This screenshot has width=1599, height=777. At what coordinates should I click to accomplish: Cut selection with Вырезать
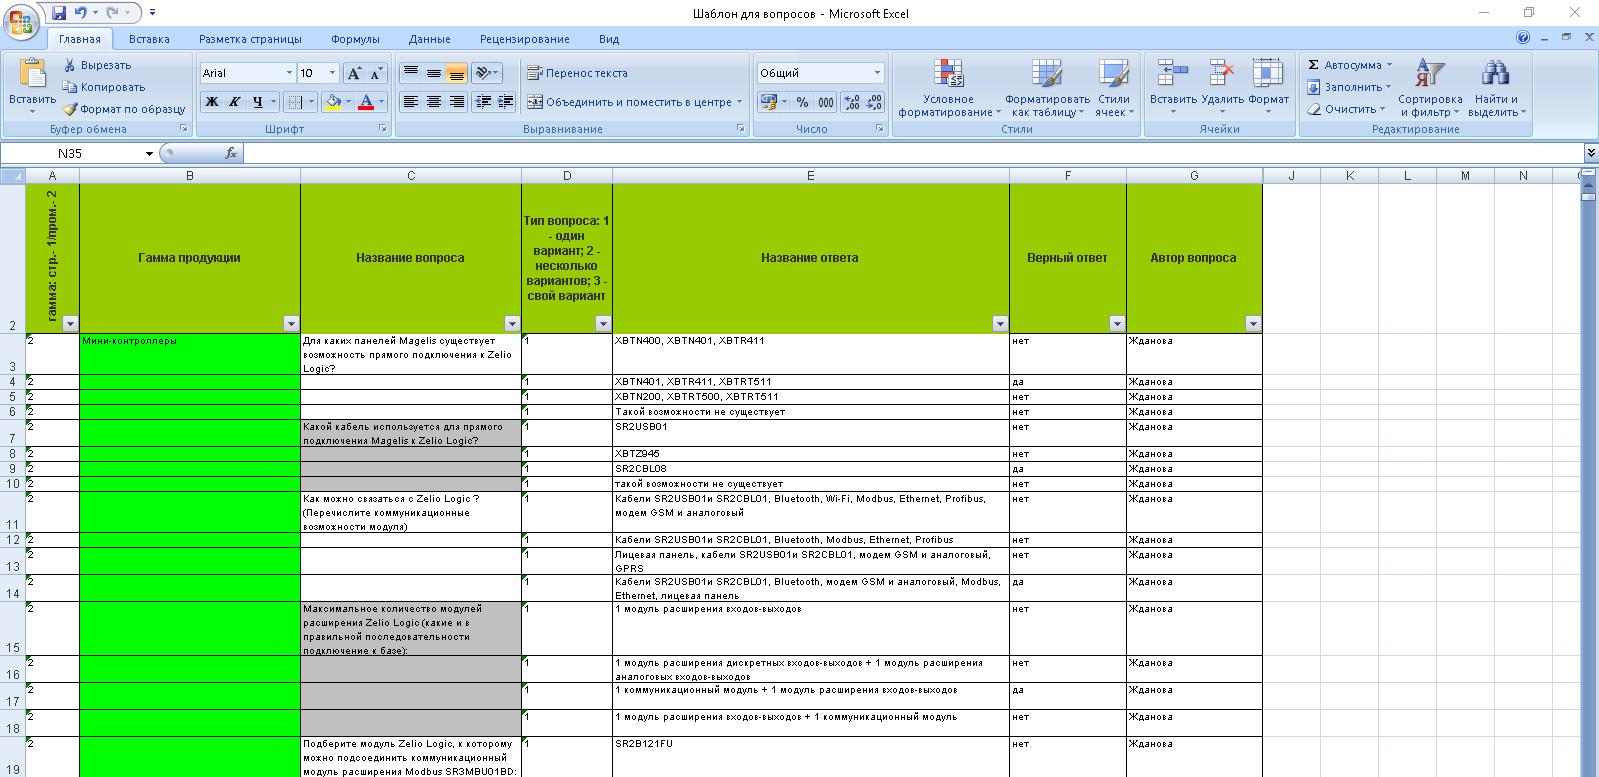[97, 65]
